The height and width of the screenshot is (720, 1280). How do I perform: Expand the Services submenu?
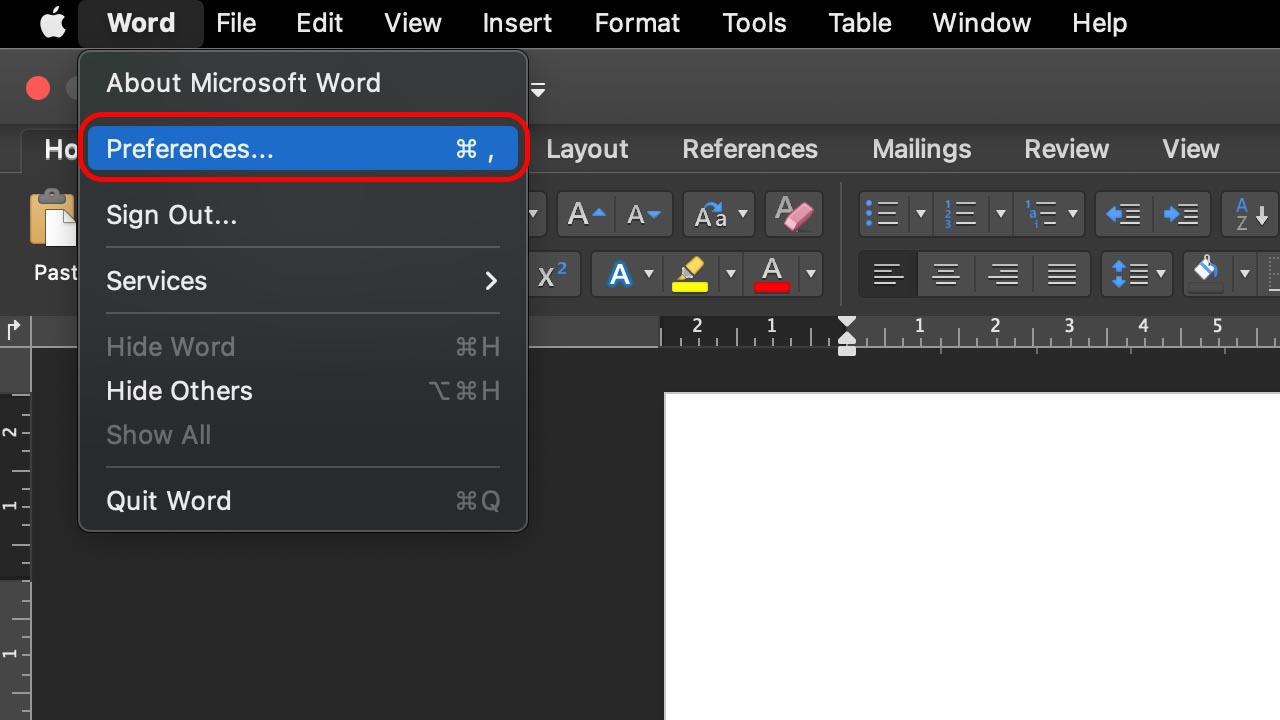(303, 281)
